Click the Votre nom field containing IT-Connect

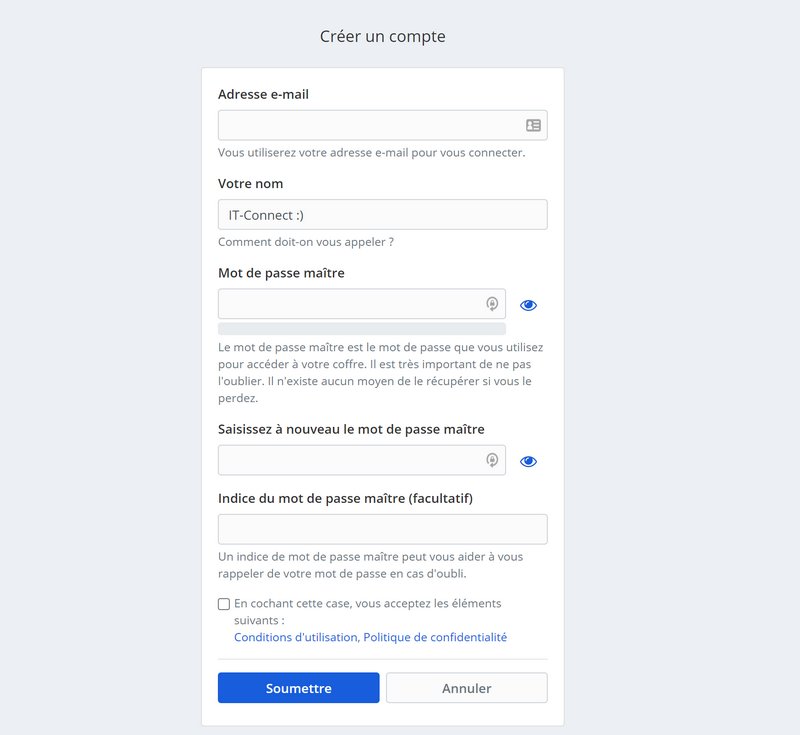(382, 215)
